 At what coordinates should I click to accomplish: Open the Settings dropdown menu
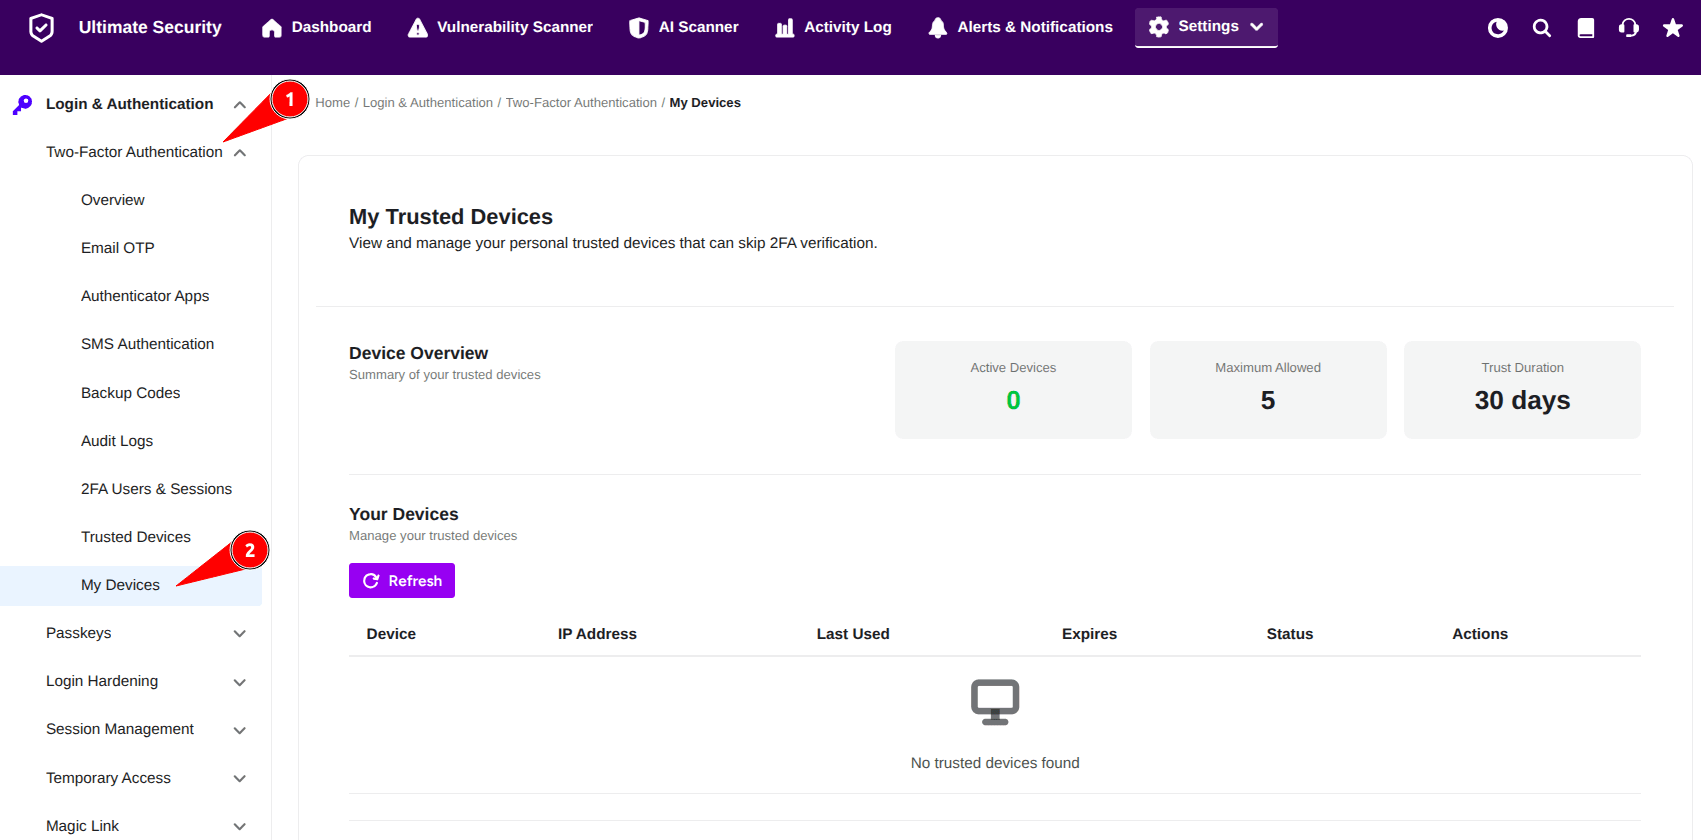pos(1206,27)
